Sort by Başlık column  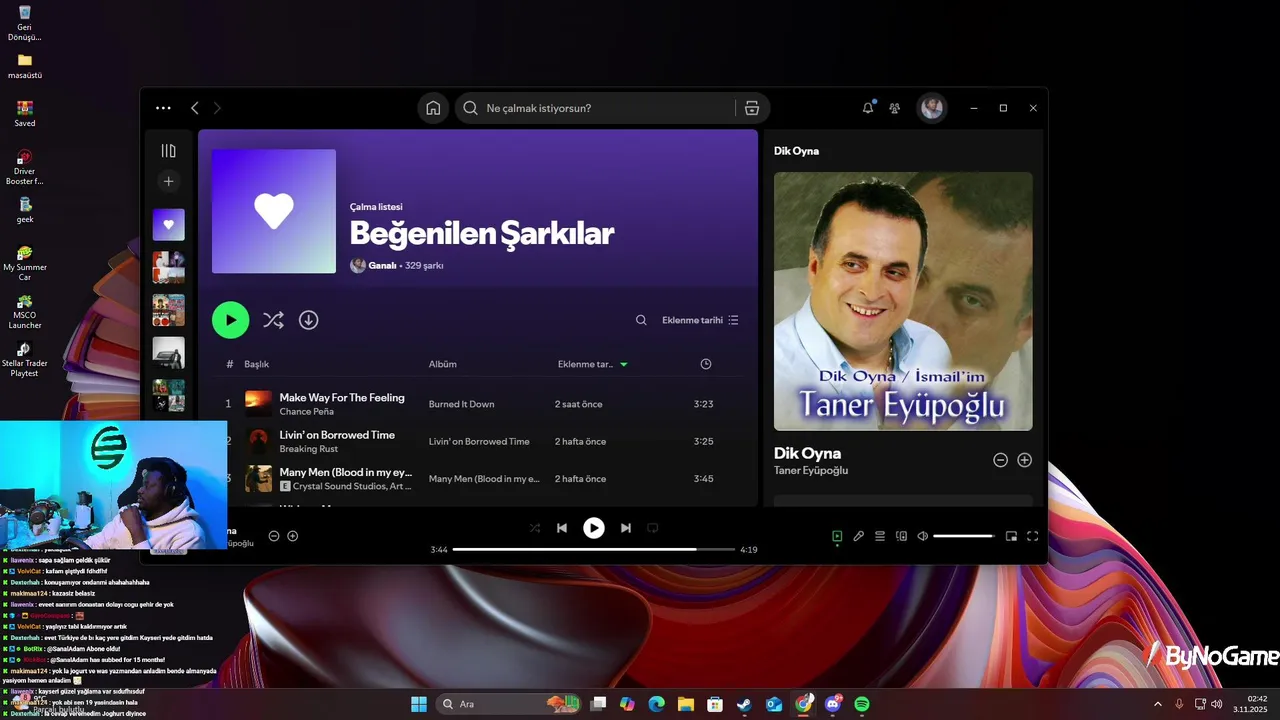(x=257, y=364)
